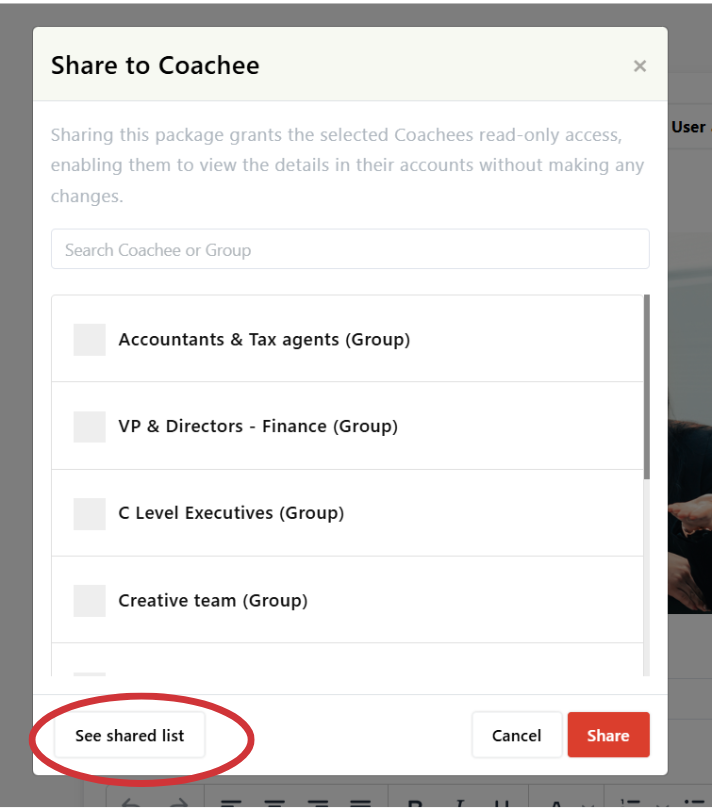The image size is (712, 811).
Task: Toggle italic formatting in editor toolbar
Action: 460,803
